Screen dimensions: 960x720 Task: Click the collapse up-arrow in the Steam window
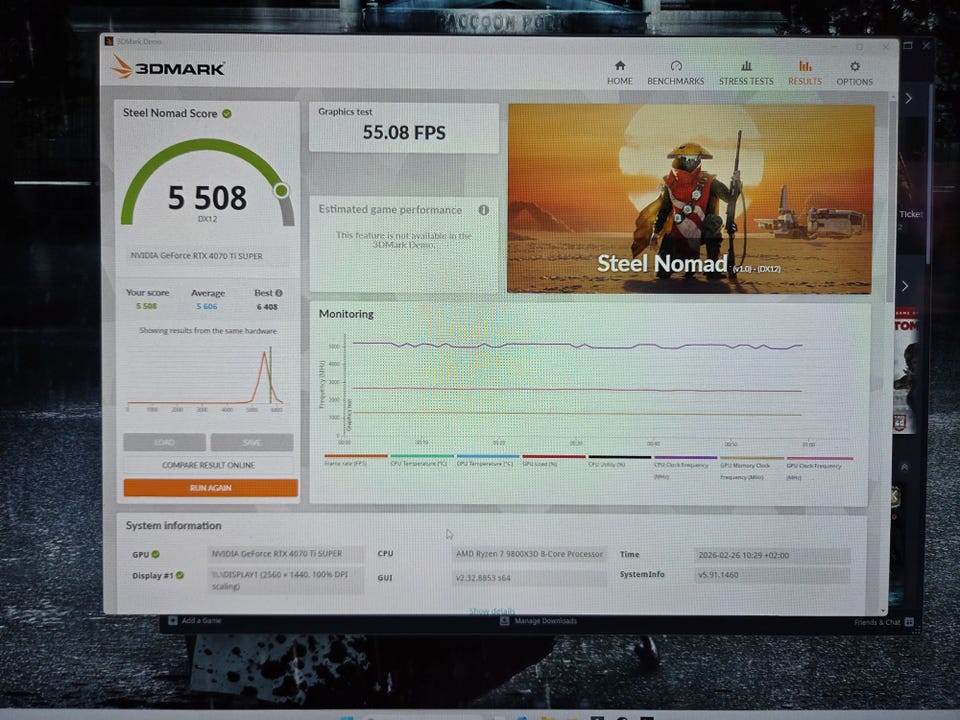point(904,467)
